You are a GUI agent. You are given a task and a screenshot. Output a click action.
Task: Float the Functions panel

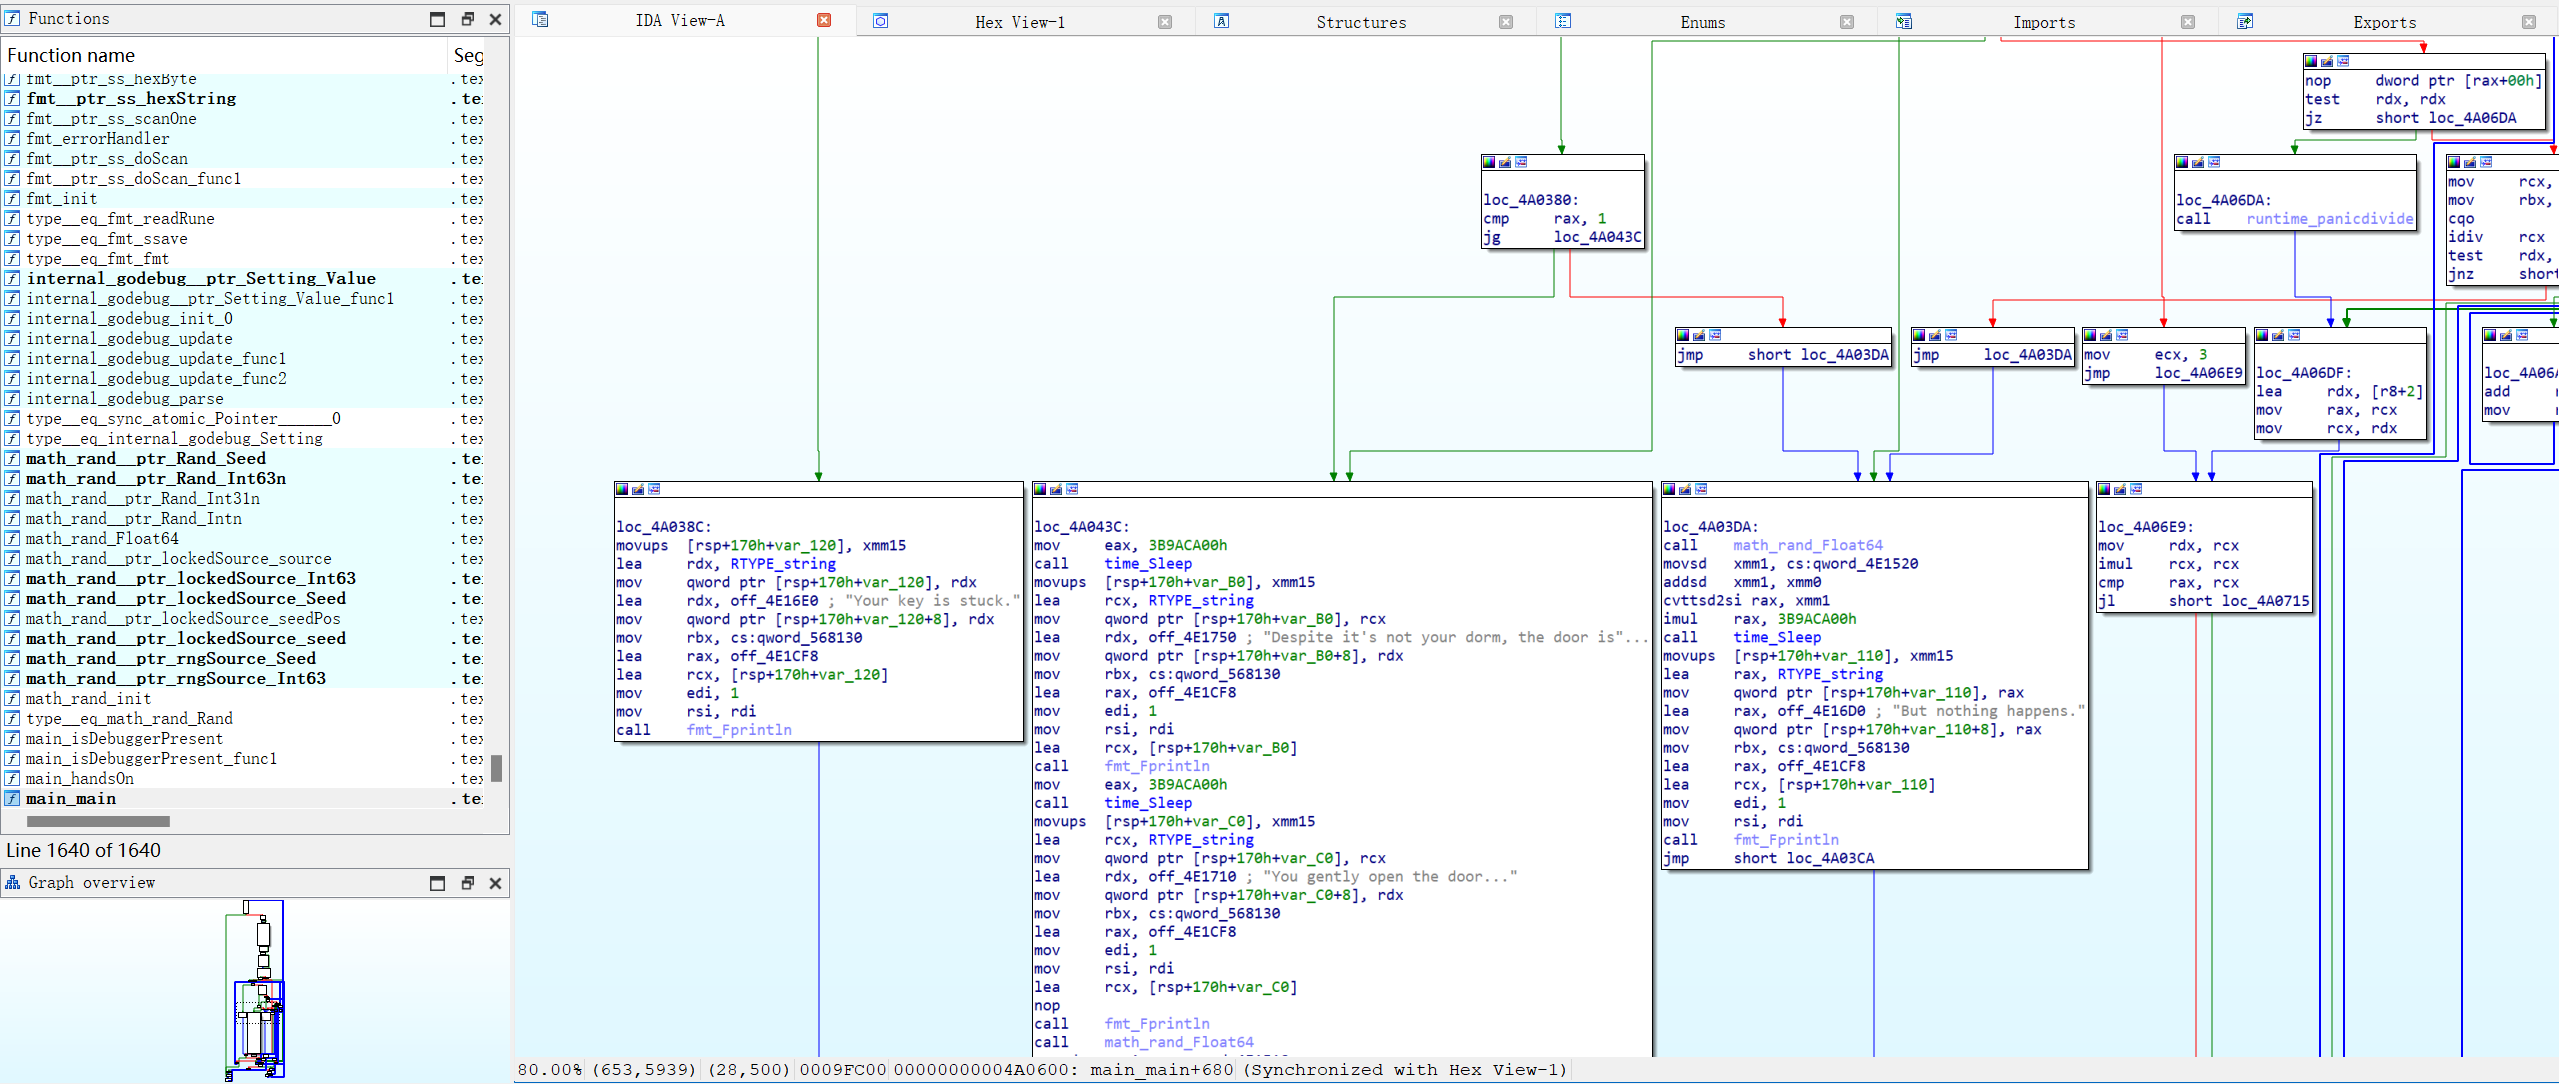tap(467, 19)
